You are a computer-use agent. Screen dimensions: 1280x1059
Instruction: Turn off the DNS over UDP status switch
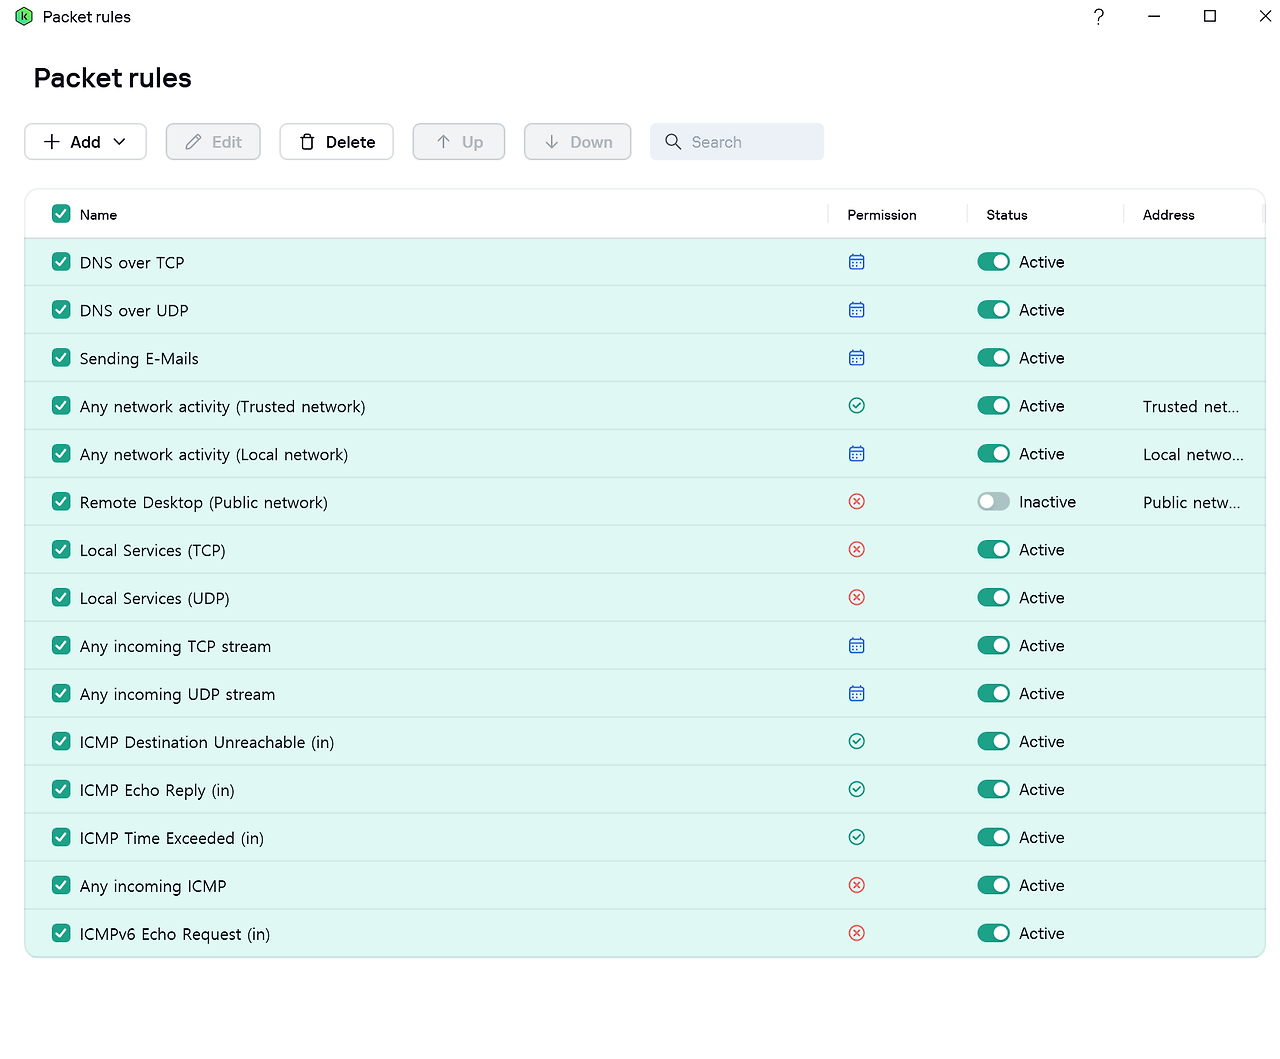993,310
